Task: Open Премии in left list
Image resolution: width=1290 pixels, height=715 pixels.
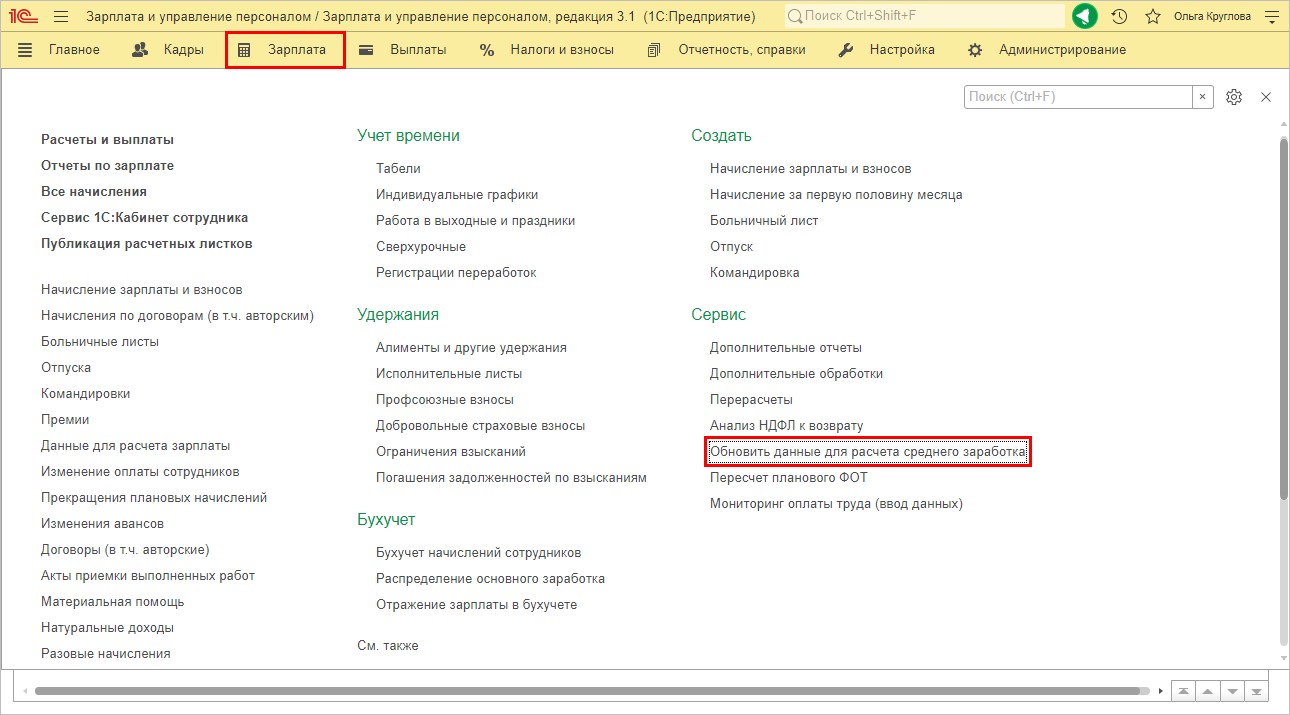Action: coord(65,420)
